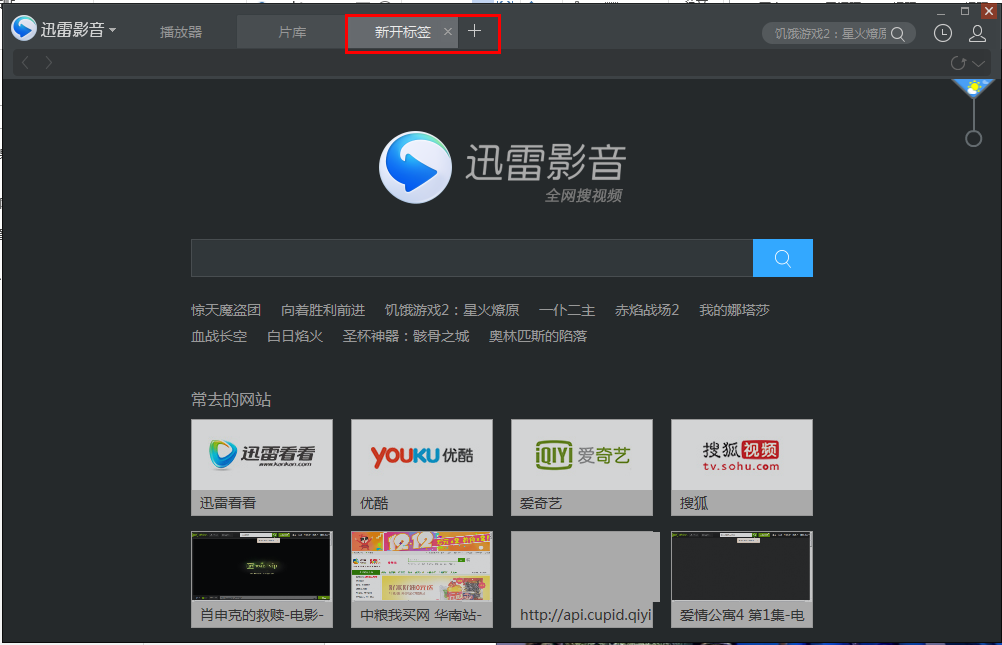Open the user account icon
The width and height of the screenshot is (1002, 645).
coord(977,33)
